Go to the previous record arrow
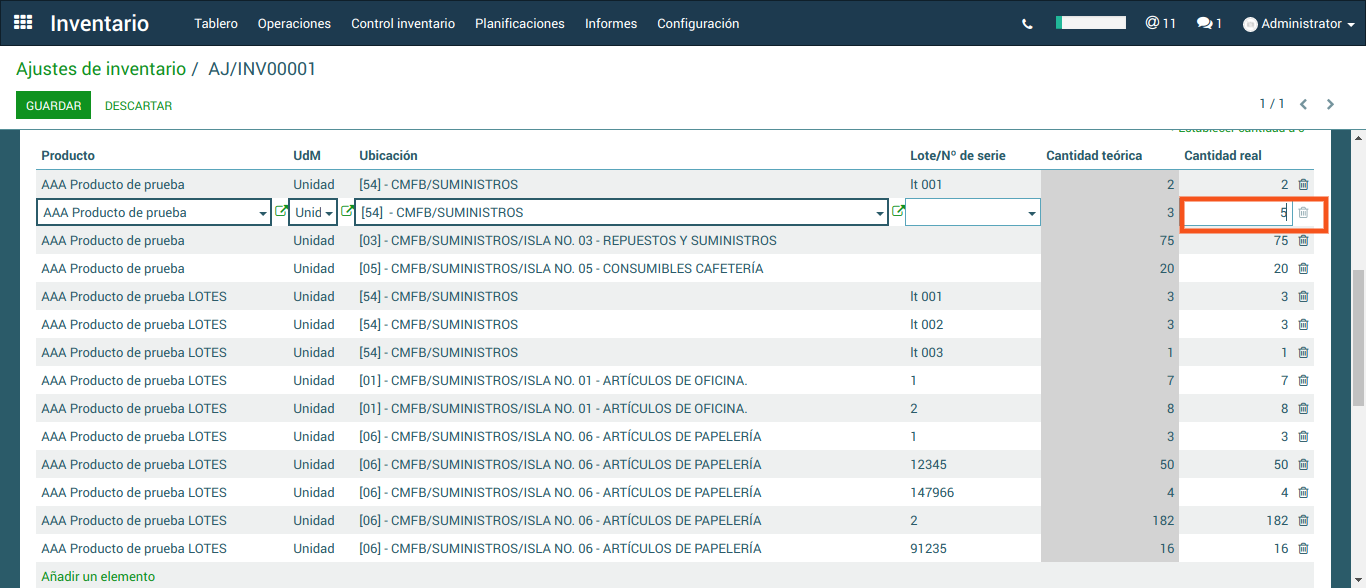1366x588 pixels. pos(1304,104)
